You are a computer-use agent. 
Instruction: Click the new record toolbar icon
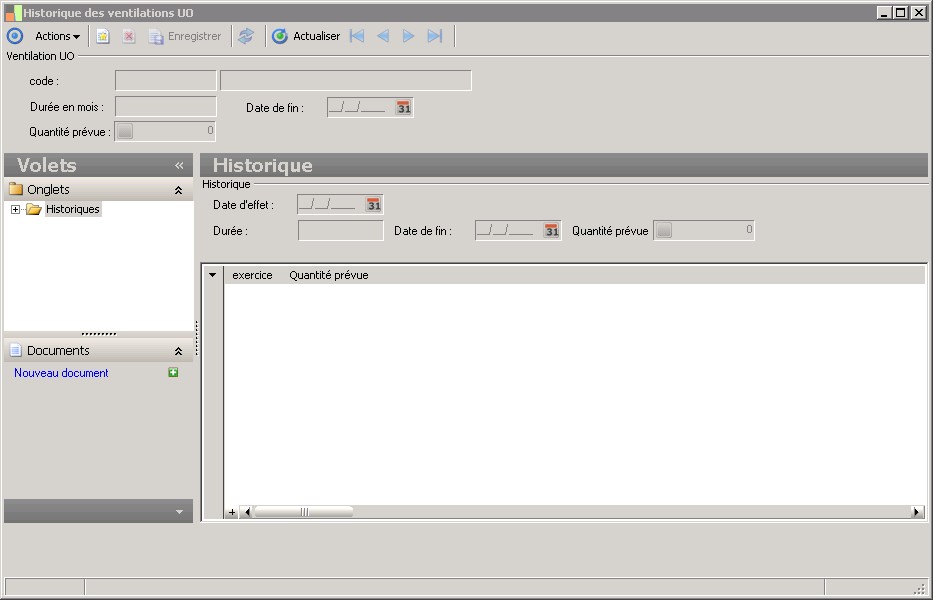click(x=103, y=36)
